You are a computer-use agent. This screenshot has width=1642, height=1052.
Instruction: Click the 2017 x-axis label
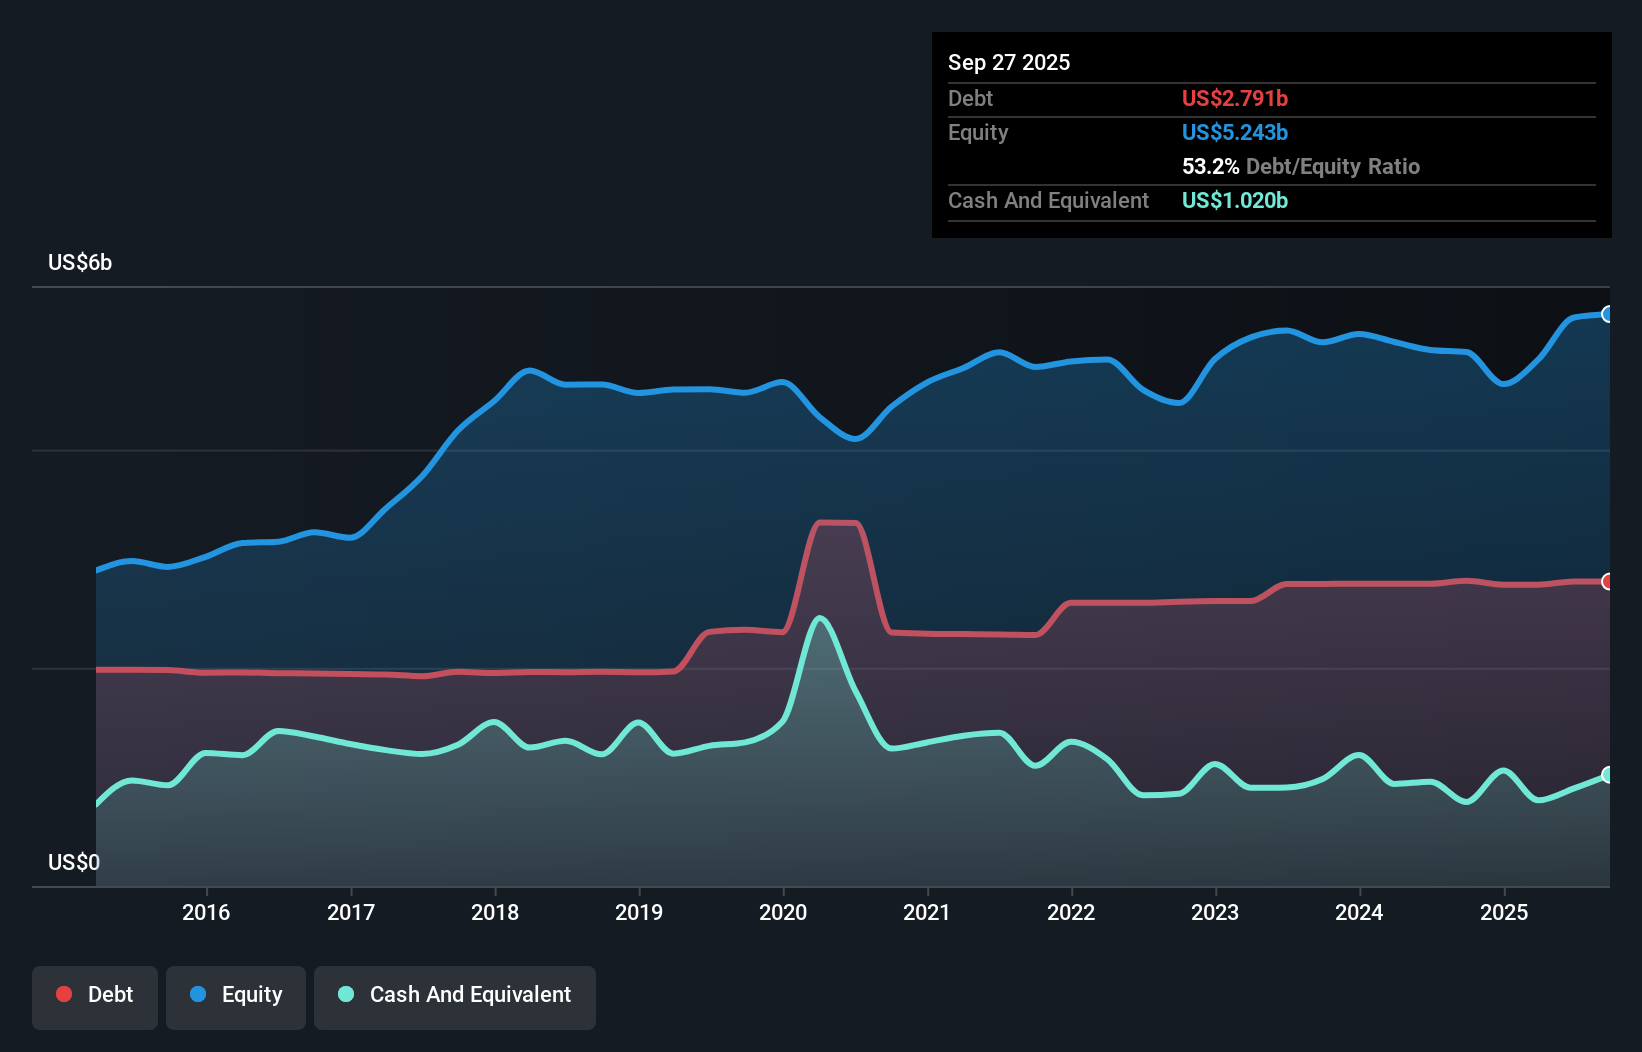tap(351, 912)
